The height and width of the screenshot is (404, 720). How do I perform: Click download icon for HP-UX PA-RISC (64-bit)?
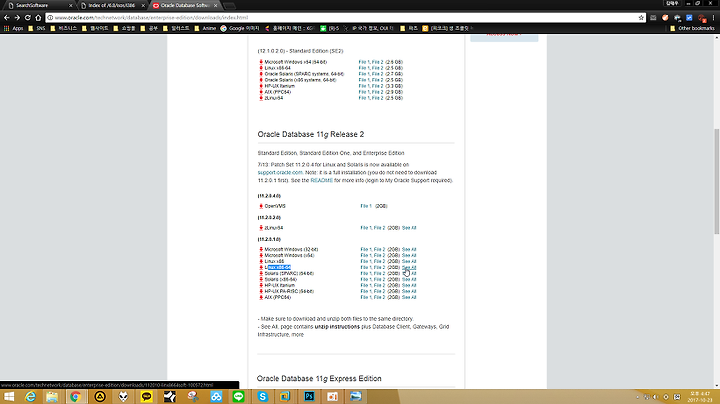[x=261, y=291]
